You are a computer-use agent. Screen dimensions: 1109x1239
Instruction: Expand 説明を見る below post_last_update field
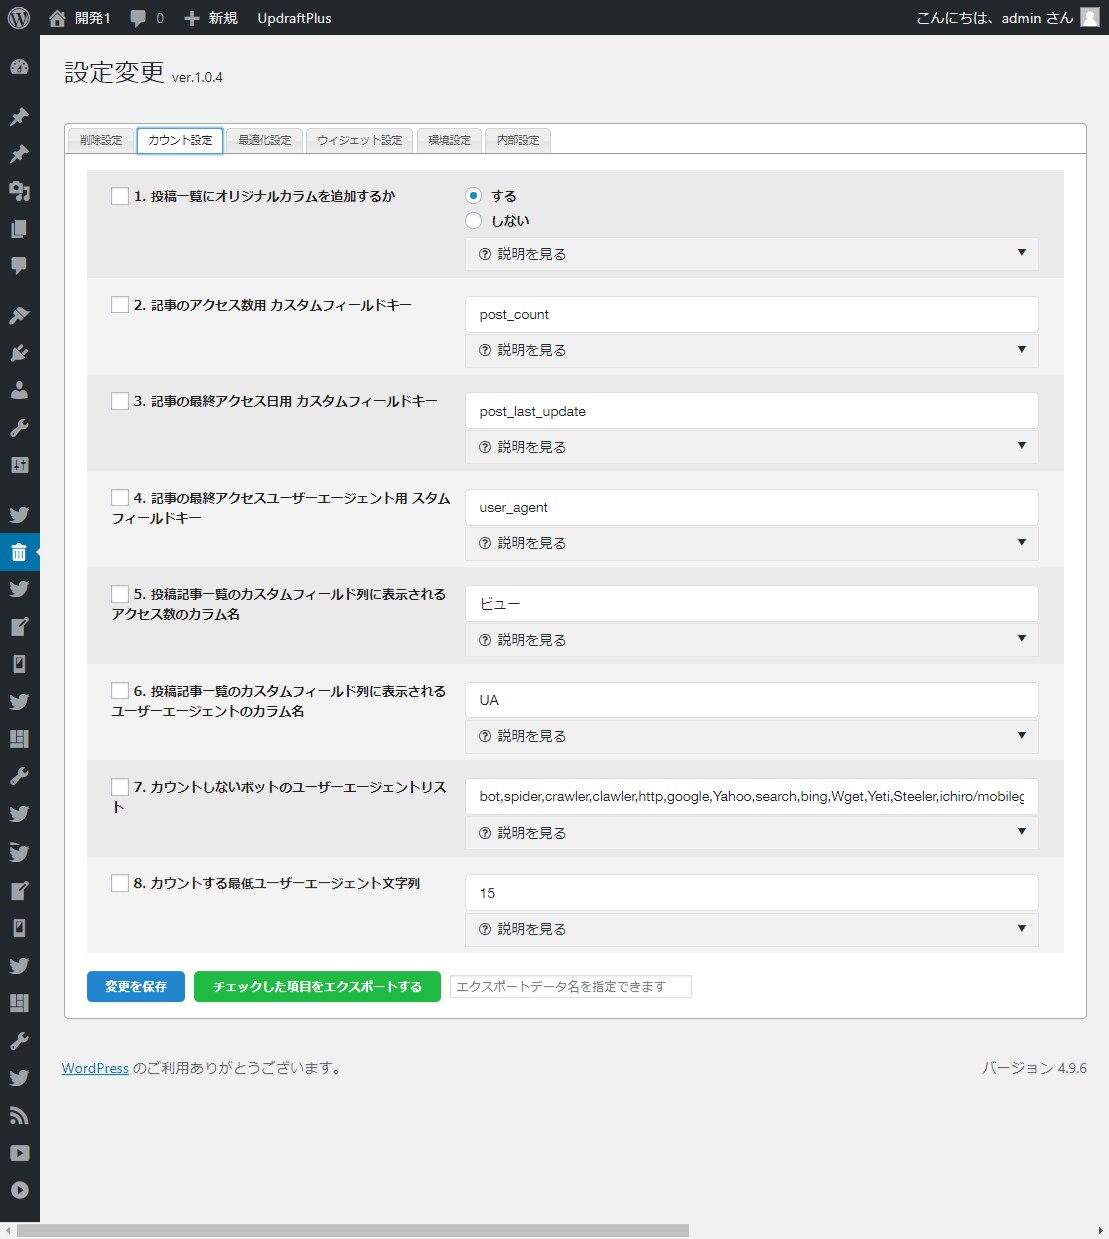click(x=752, y=447)
